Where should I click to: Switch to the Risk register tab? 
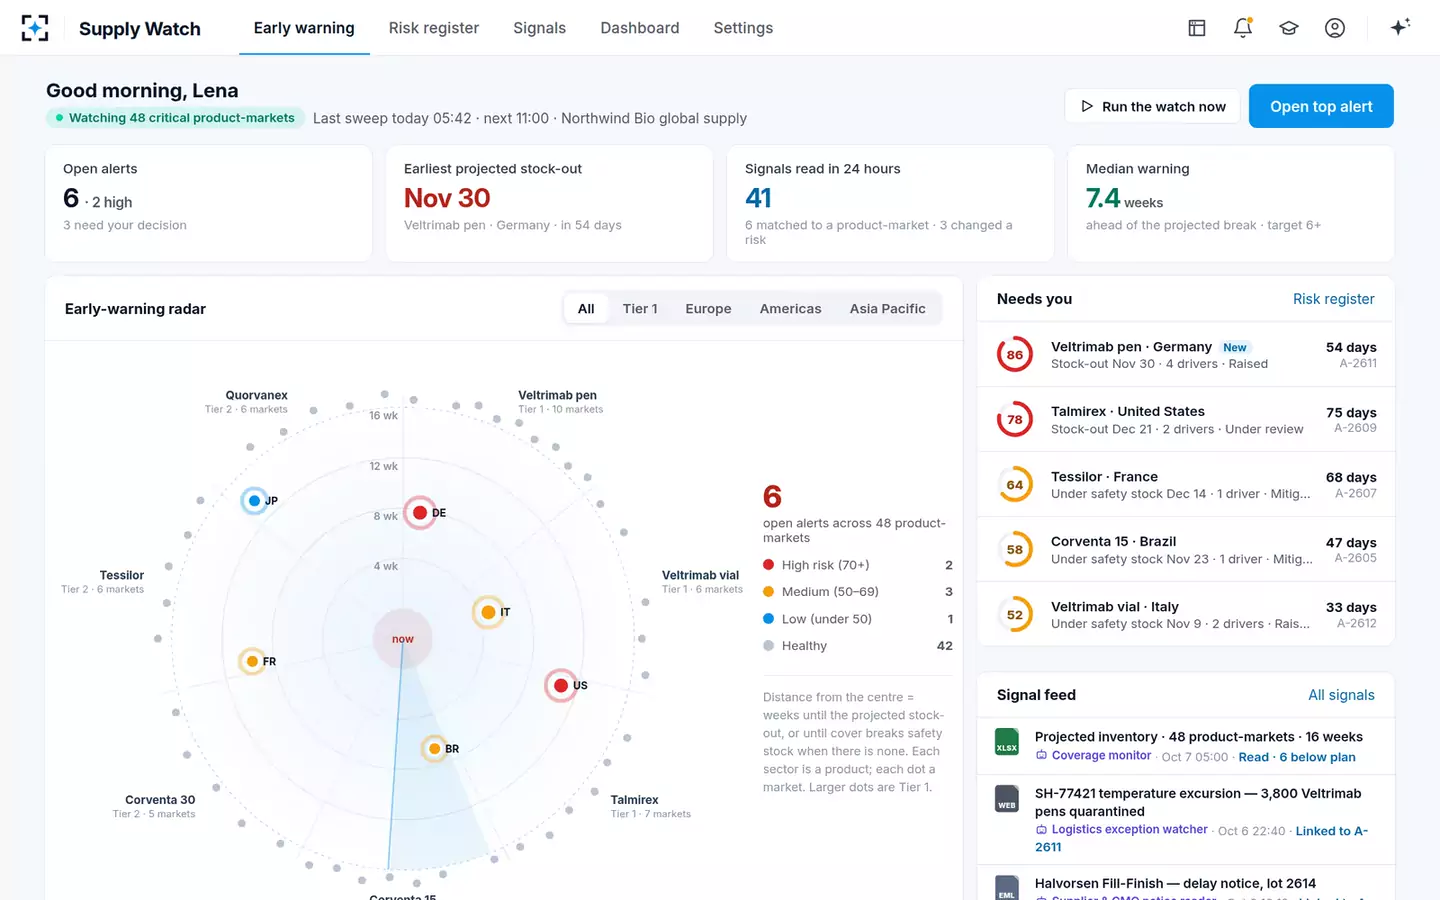tap(434, 28)
